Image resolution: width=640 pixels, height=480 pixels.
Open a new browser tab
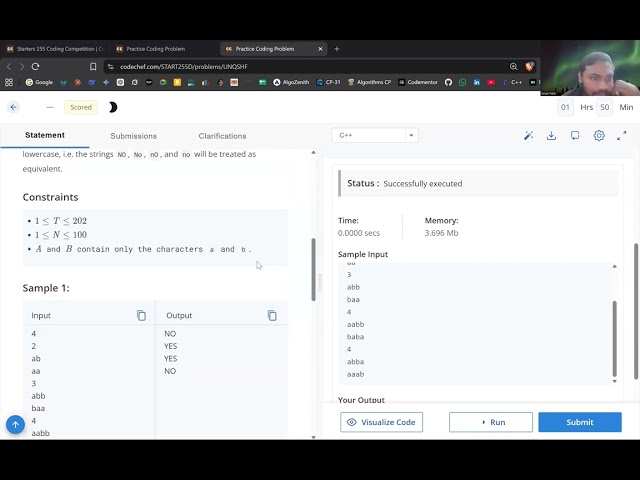(336, 49)
